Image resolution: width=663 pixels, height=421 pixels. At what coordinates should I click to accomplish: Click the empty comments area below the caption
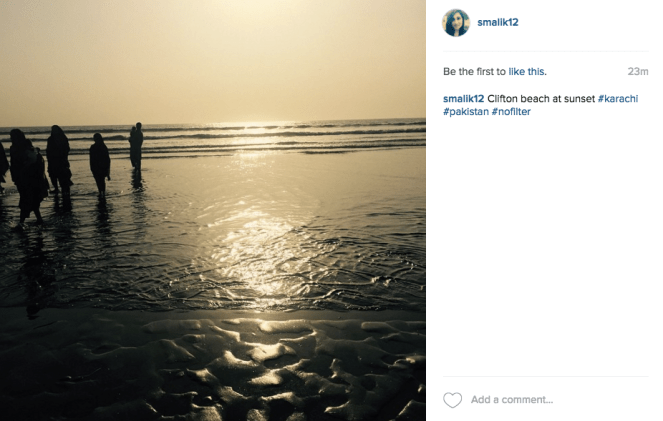545,250
